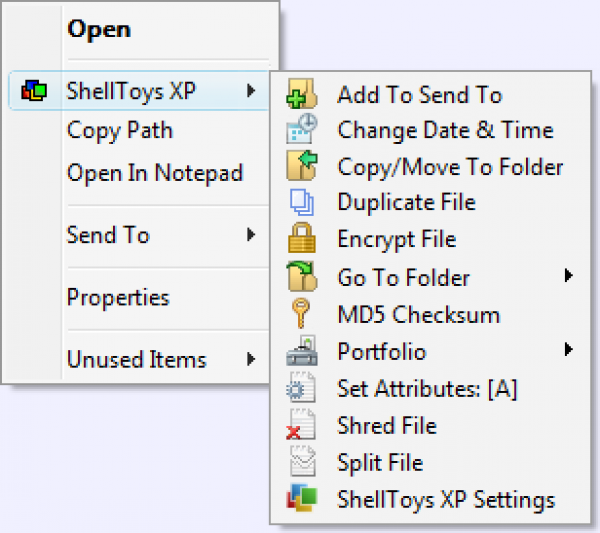Choose Open In Notepad

click(x=155, y=173)
